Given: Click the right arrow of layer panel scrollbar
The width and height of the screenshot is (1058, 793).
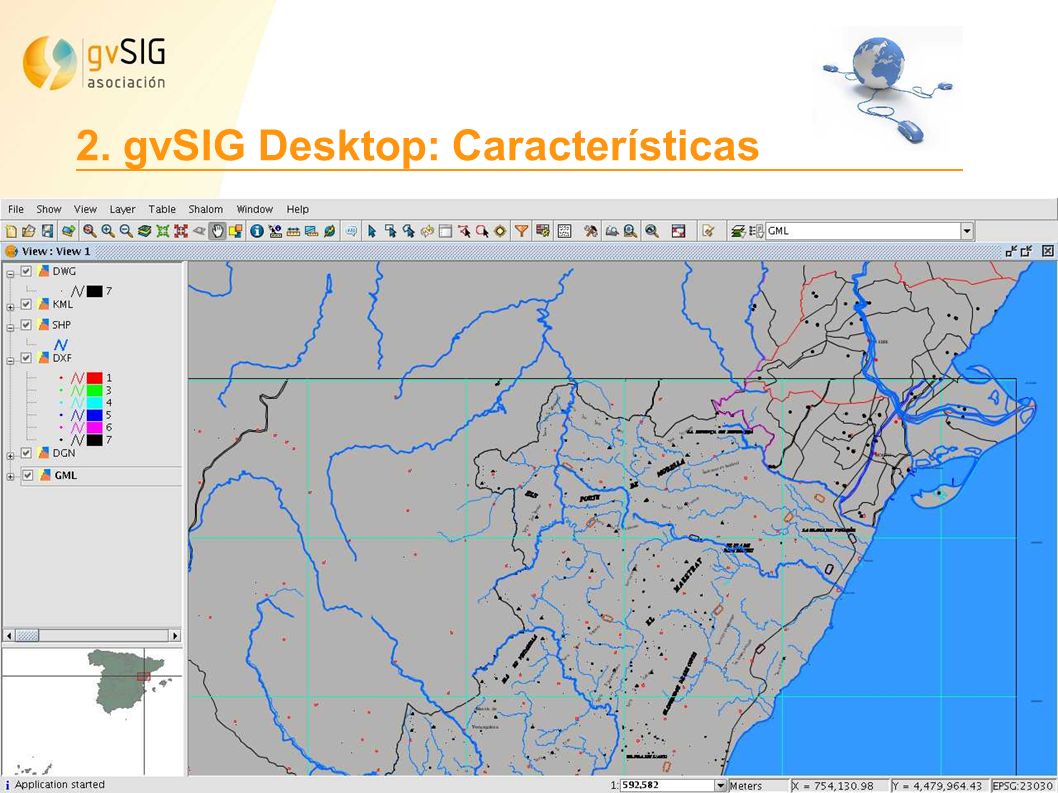Looking at the screenshot, I should coord(175,636).
